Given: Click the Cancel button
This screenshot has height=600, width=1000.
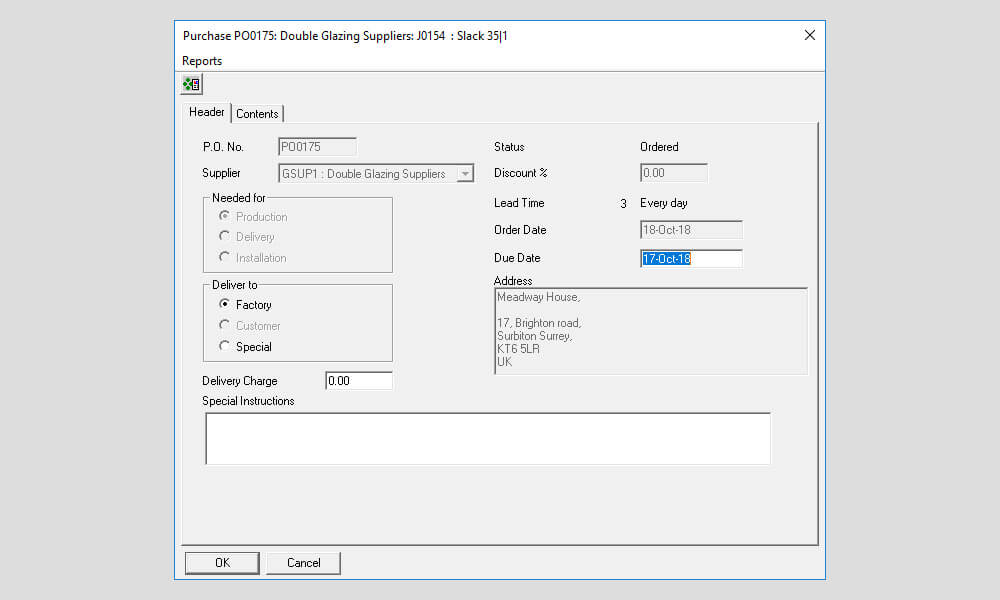Looking at the screenshot, I should pos(304,563).
